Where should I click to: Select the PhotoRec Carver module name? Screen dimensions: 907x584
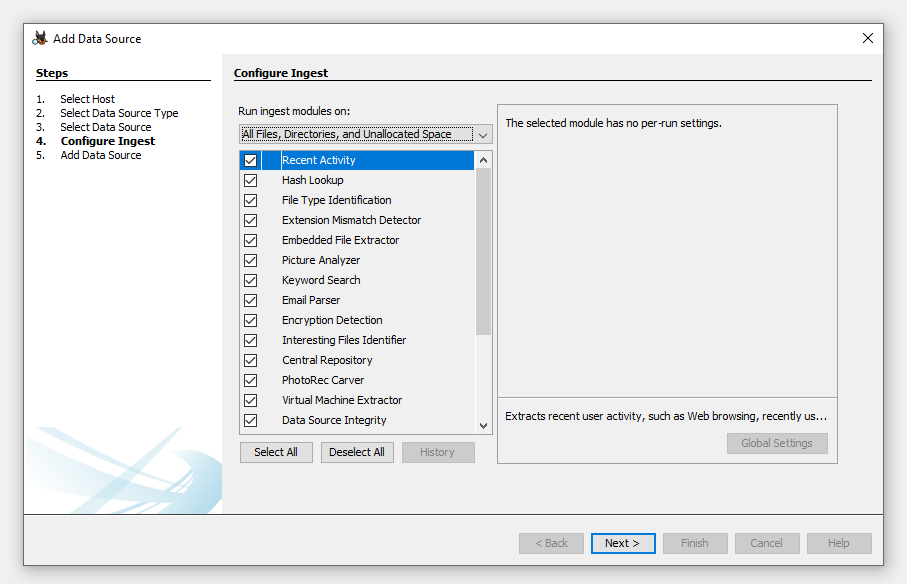click(x=323, y=380)
